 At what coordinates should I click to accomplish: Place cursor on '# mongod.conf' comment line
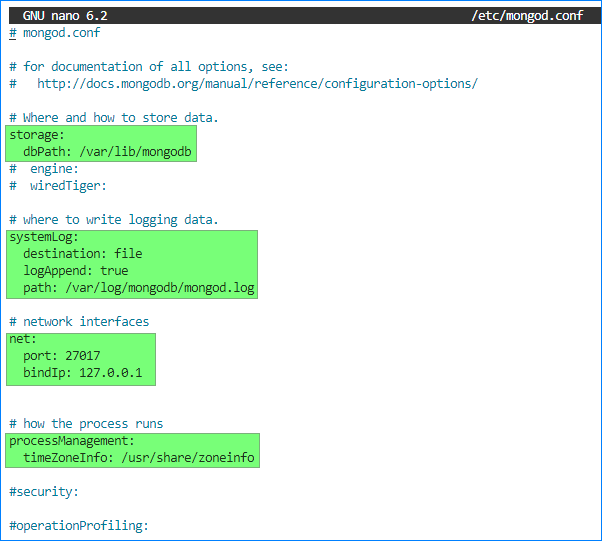(55, 33)
